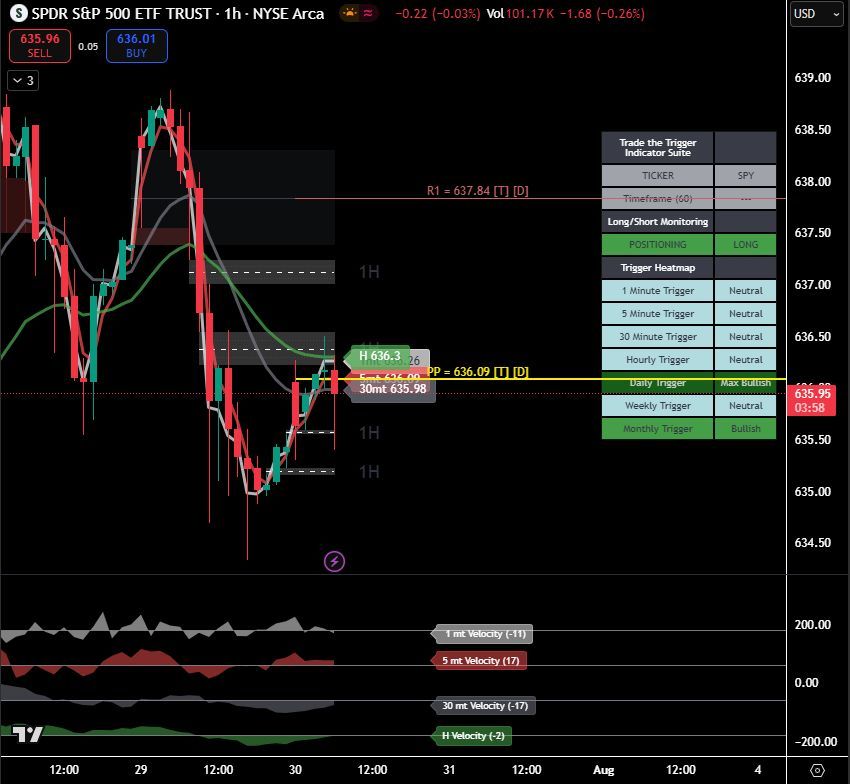Click the H Velocity (-2) label

473,736
